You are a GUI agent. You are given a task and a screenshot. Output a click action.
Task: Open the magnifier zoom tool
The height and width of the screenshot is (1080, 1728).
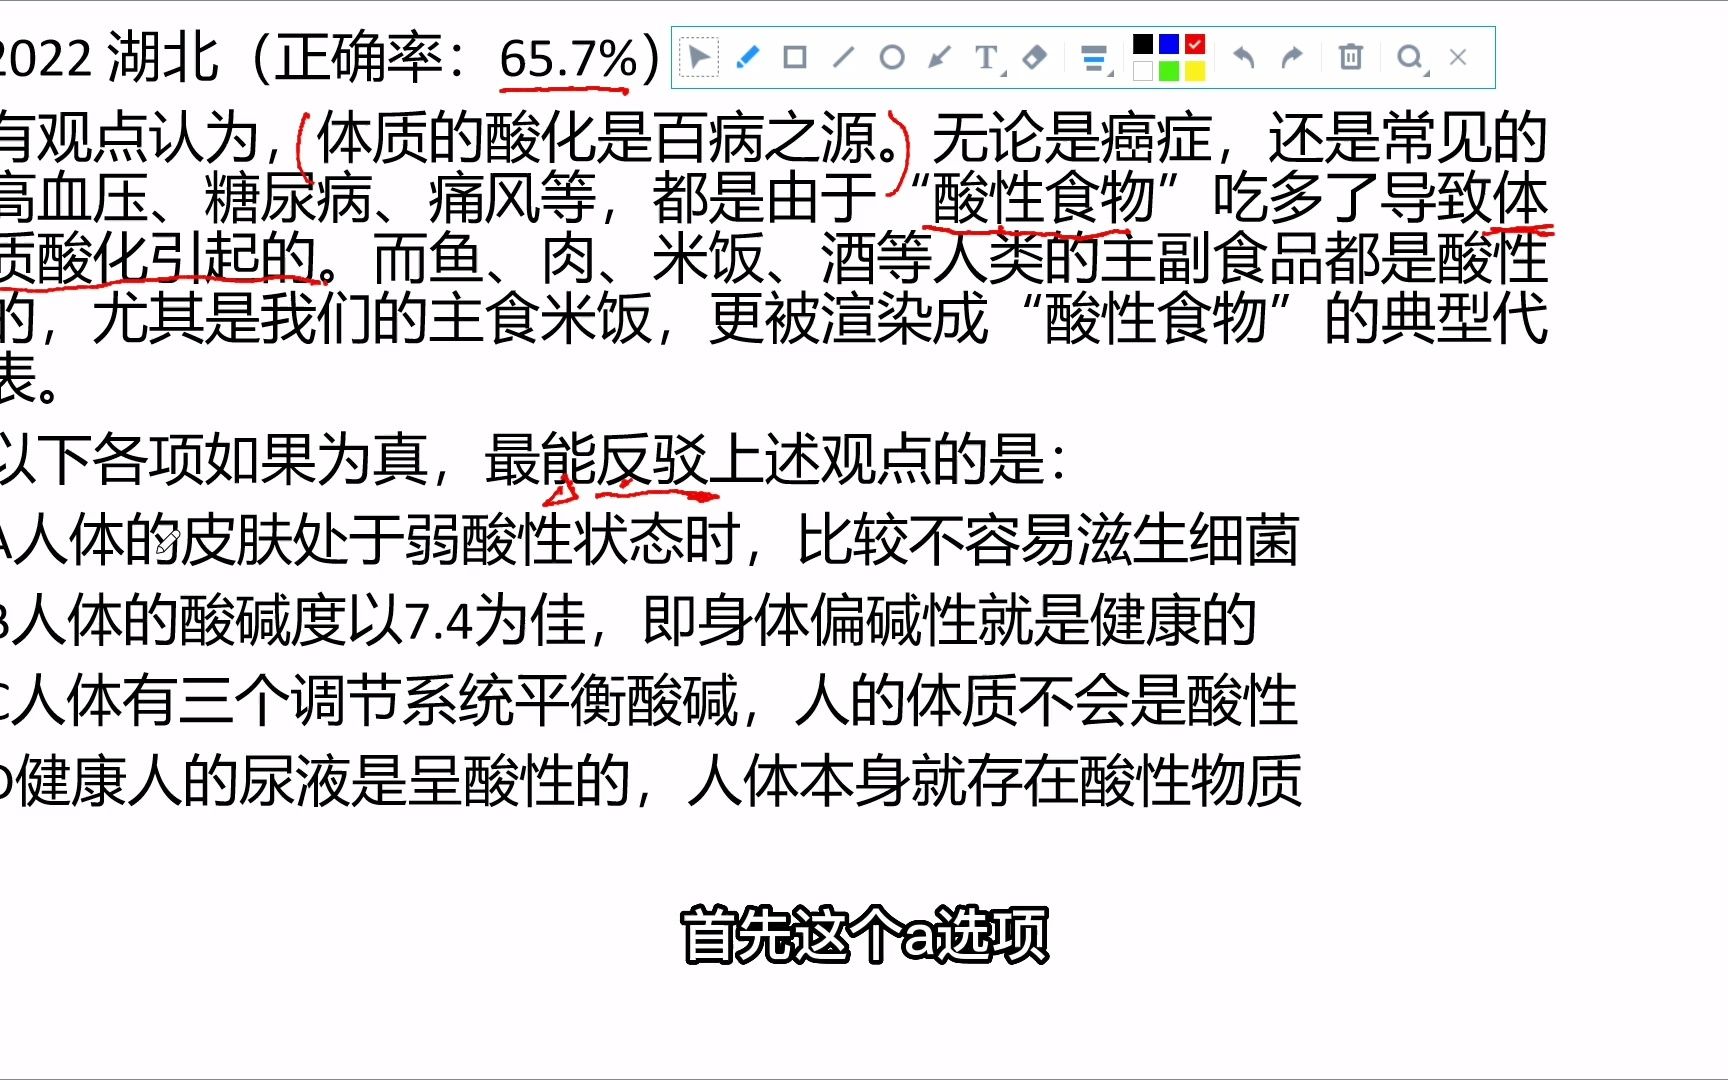[x=1411, y=58]
